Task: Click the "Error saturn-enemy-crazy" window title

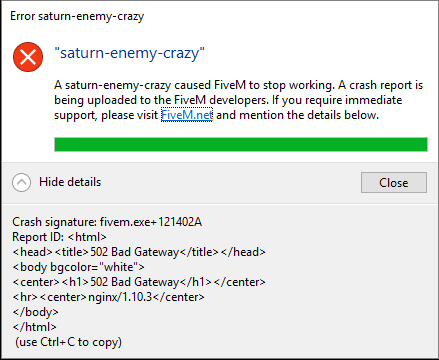Action: tap(77, 16)
